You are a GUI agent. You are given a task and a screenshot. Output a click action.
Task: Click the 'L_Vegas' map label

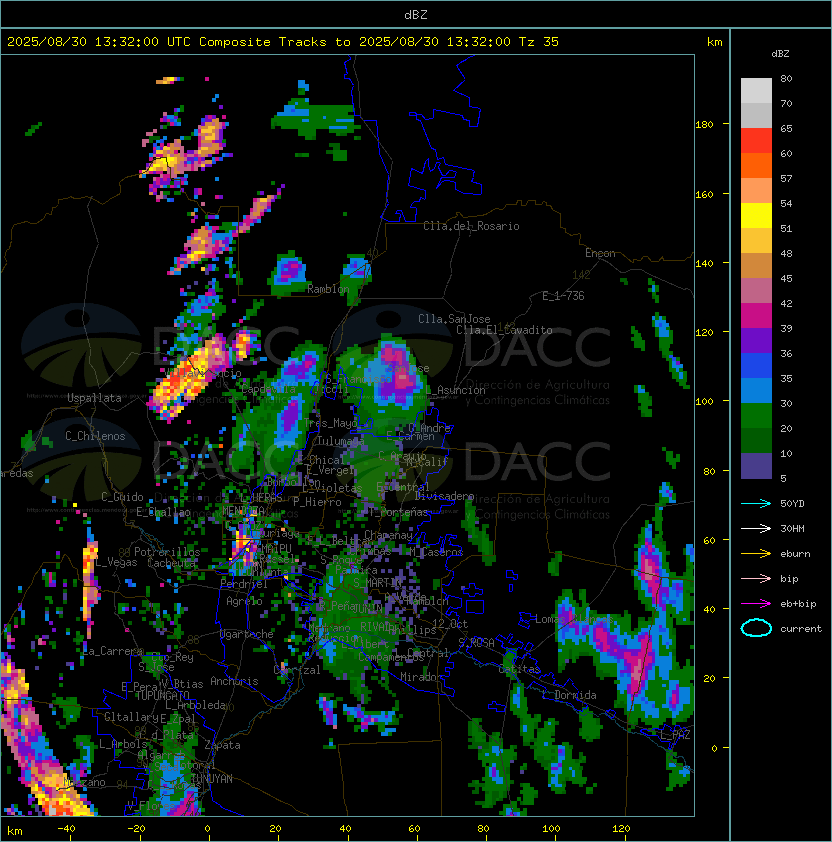116,563
